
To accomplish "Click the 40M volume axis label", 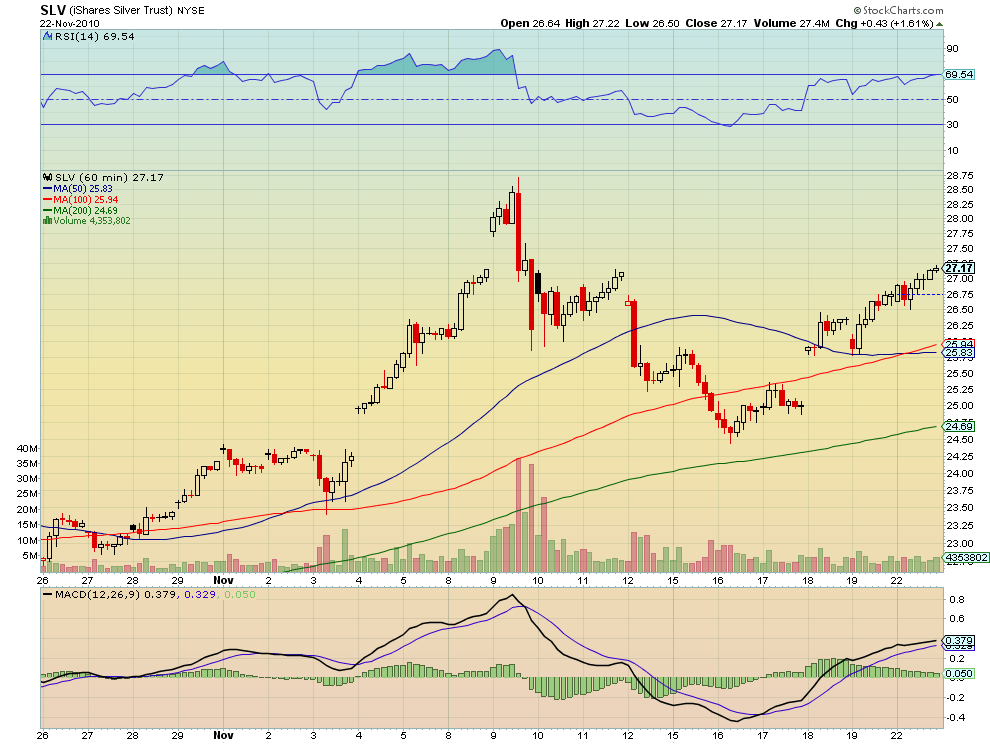I will (27, 448).
